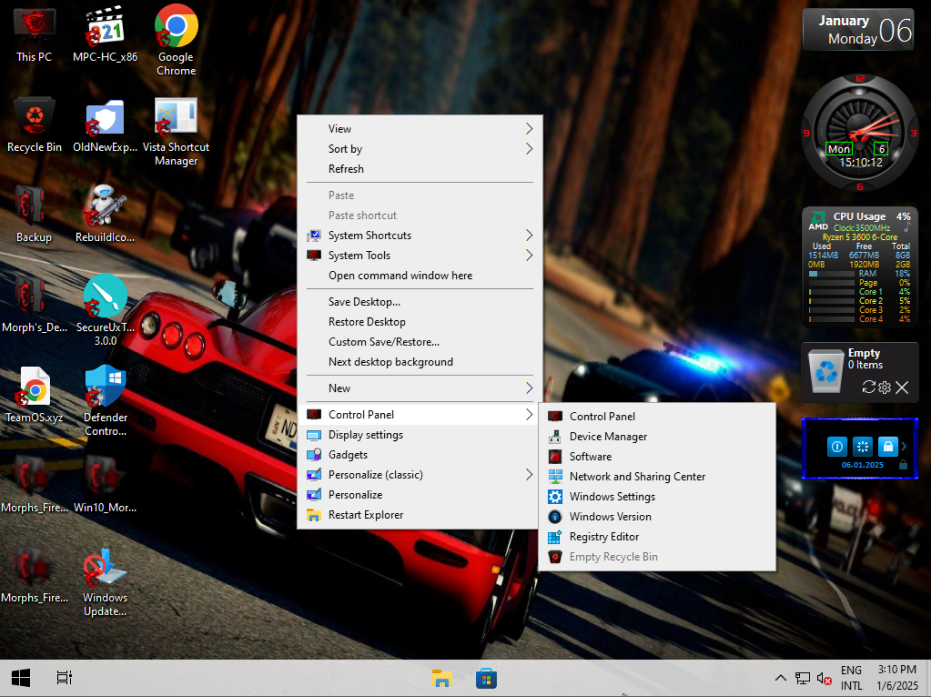Launch MPC-HC_x86 media player shortcut
This screenshot has width=931, height=697.
pyautogui.click(x=105, y=36)
